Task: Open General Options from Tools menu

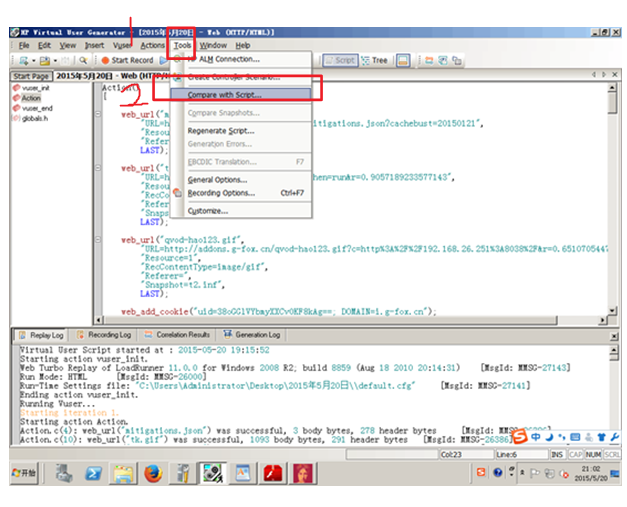Action: 241,180
